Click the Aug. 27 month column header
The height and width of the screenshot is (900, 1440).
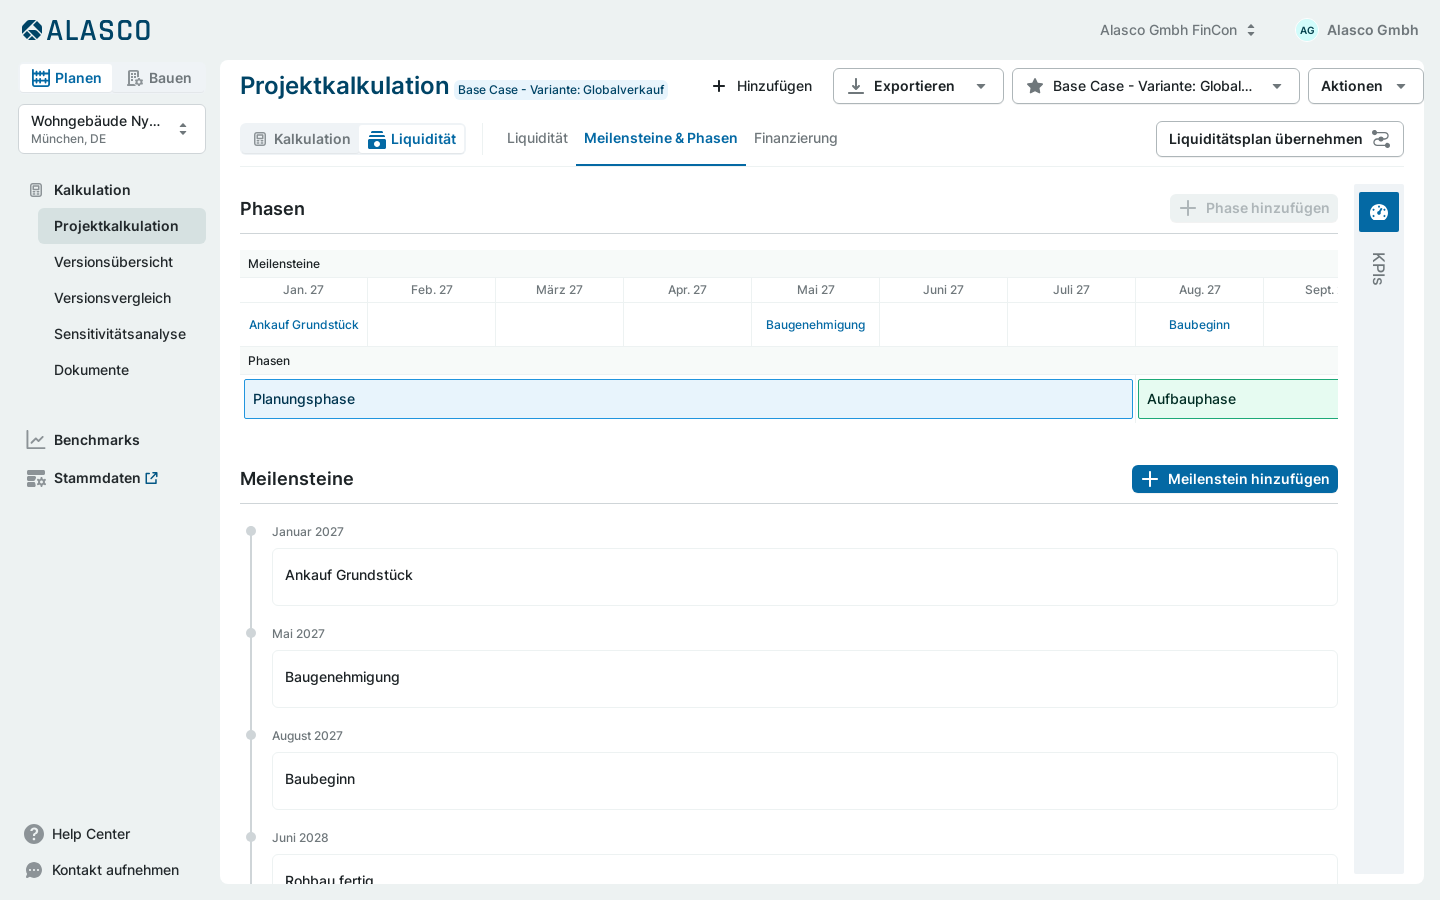1200,290
